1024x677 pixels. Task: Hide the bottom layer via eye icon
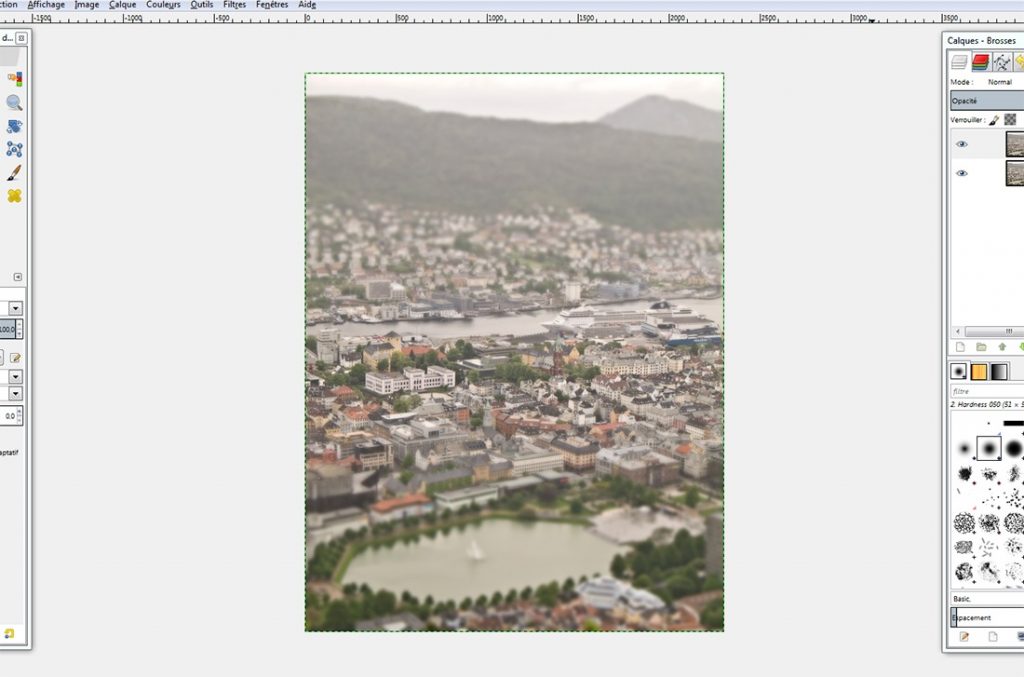tap(962, 173)
